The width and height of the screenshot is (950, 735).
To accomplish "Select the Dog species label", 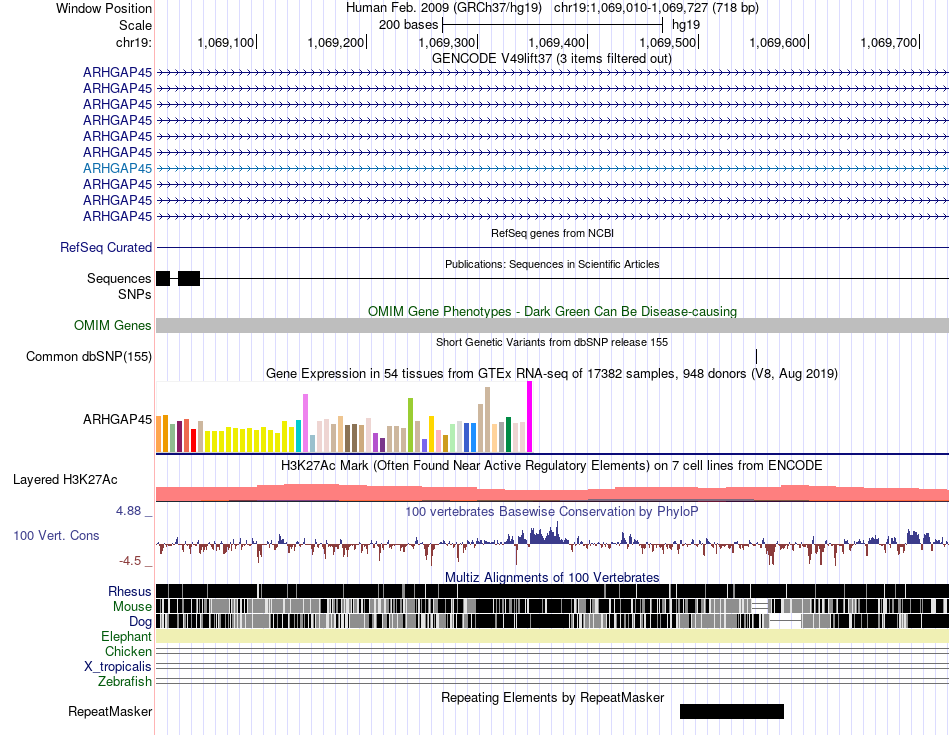I will click(x=140, y=622).
